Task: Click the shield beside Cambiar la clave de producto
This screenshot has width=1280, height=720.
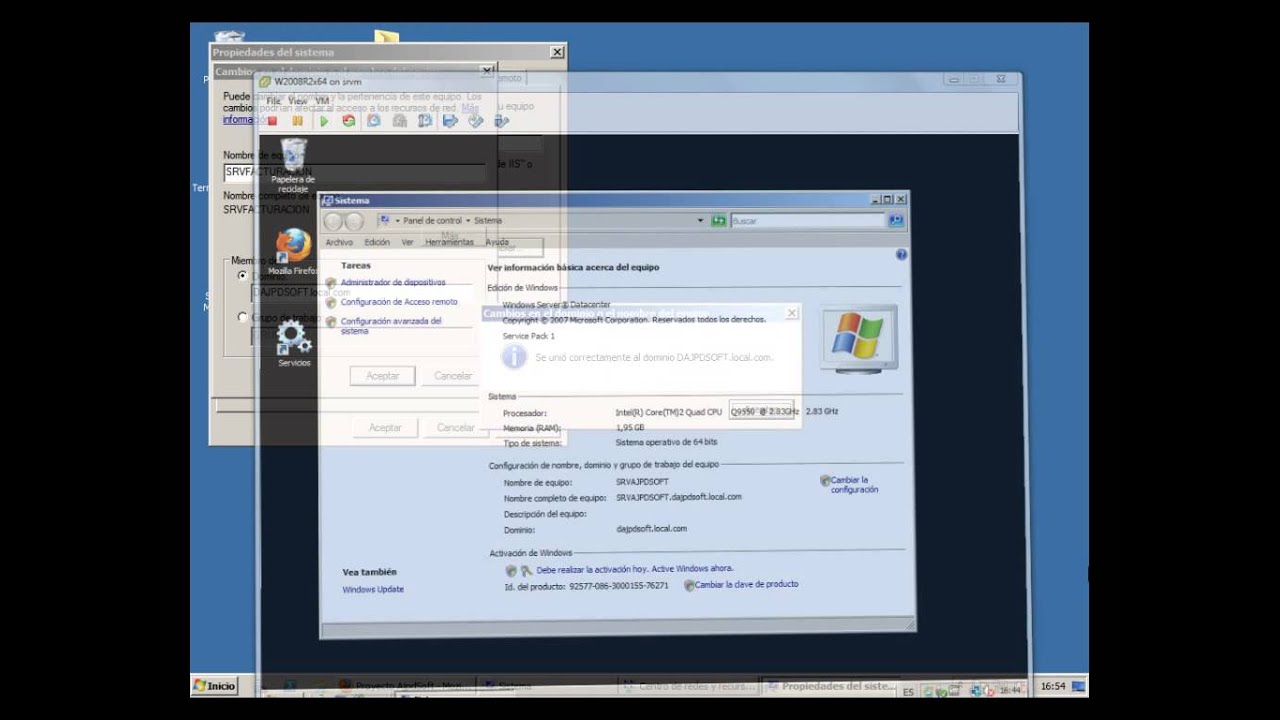Action: 689,585
